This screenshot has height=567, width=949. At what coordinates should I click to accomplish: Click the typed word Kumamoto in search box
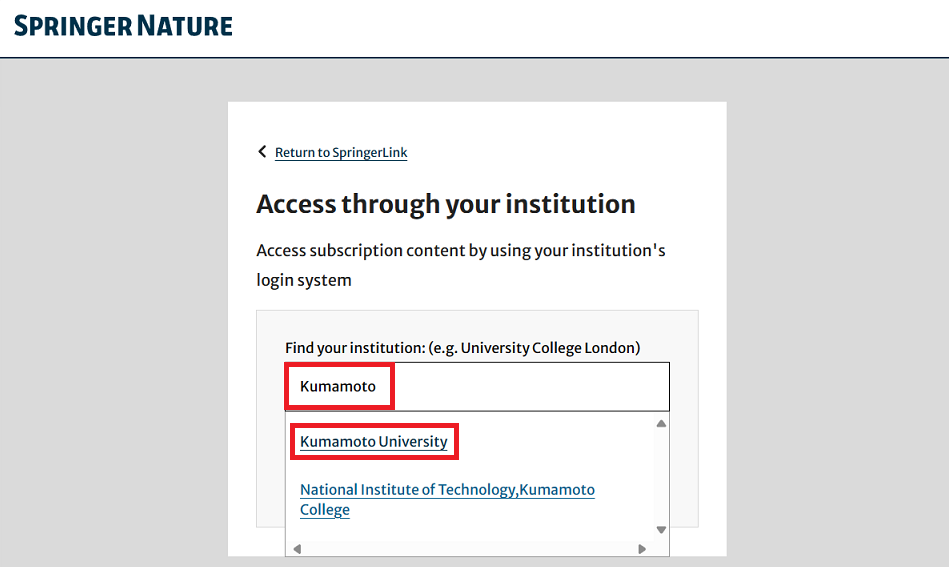tap(338, 387)
